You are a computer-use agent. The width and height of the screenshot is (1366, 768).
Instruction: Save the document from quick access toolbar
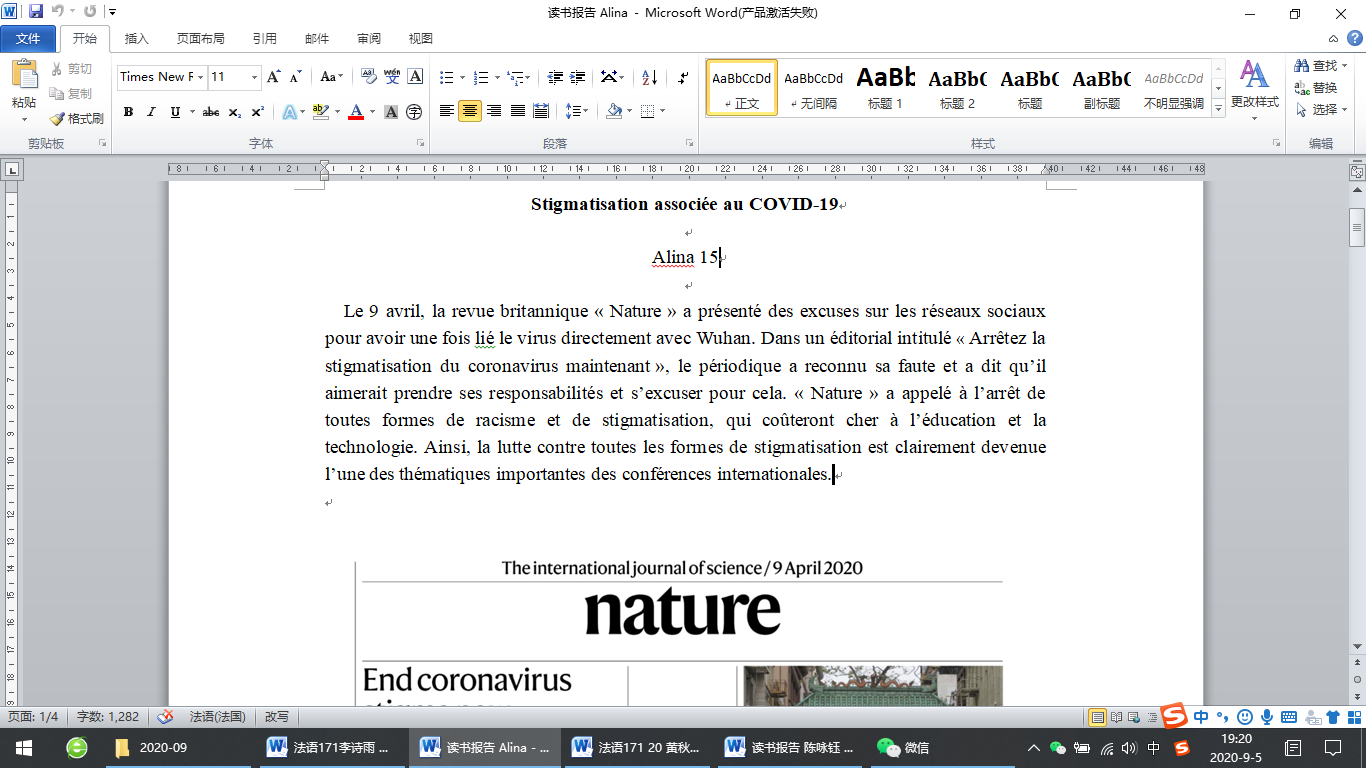coord(36,12)
